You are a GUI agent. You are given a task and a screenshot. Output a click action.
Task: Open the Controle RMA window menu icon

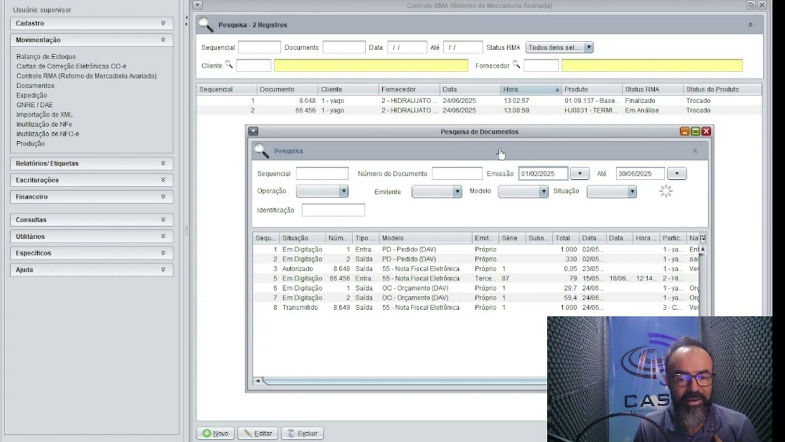tap(198, 5)
